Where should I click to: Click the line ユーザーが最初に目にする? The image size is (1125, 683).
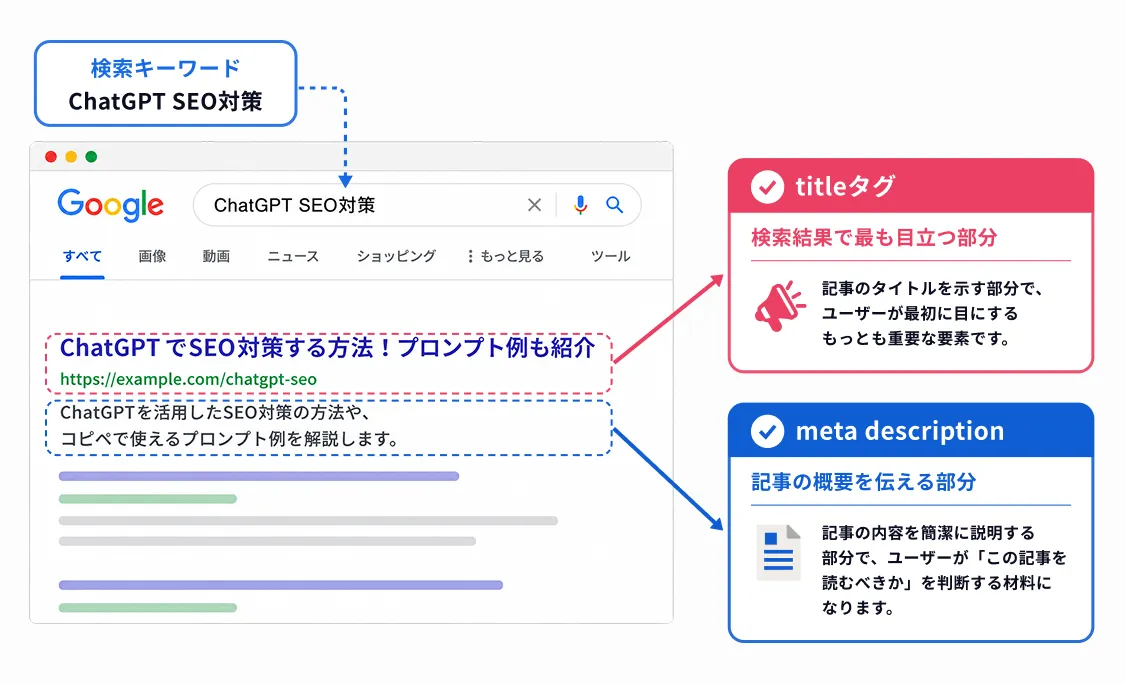tap(920, 314)
